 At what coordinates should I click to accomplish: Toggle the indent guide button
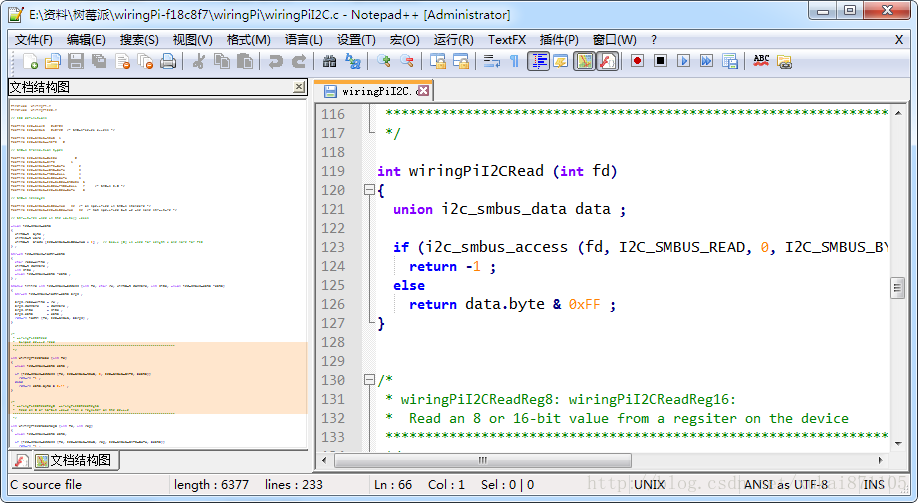tap(538, 61)
